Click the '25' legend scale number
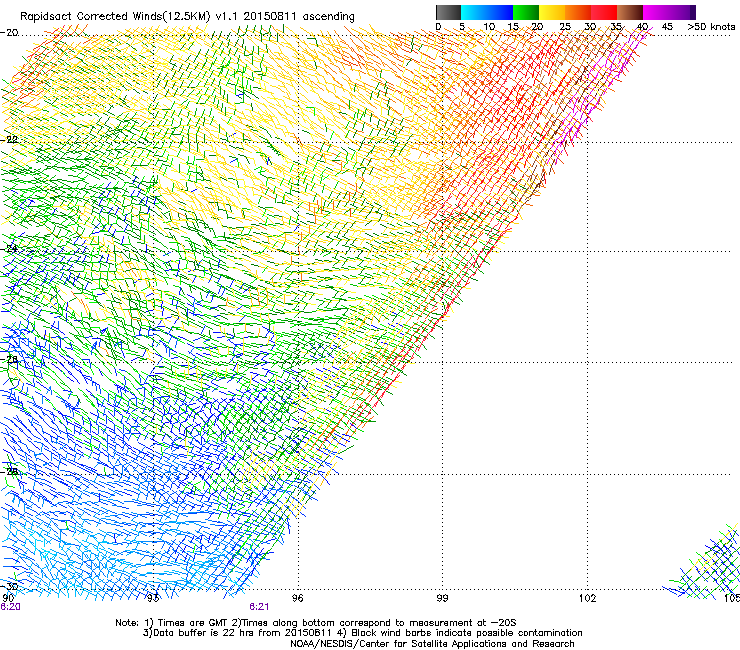740x650 pixels. pyautogui.click(x=565, y=26)
